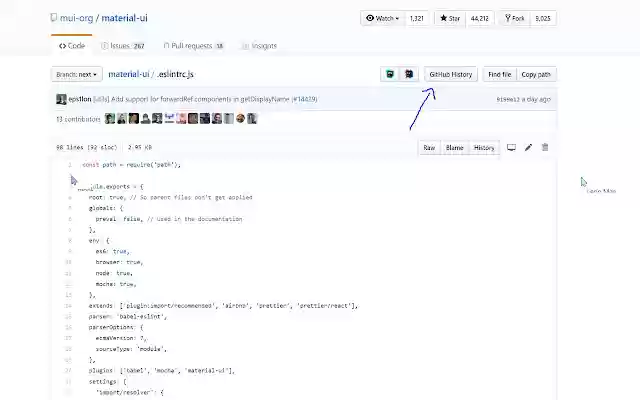640x400 pixels.
Task: Switch to the Code tab
Action: [72, 46]
